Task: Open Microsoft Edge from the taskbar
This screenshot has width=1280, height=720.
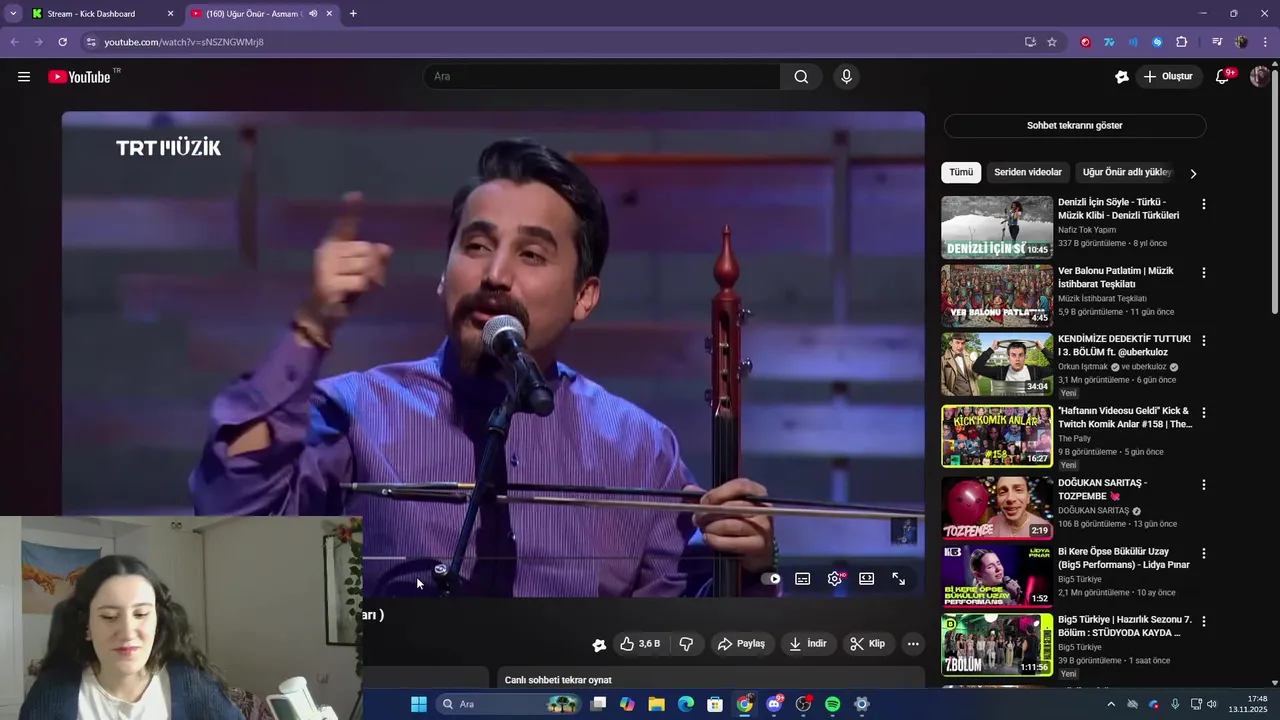Action: pyautogui.click(x=686, y=704)
